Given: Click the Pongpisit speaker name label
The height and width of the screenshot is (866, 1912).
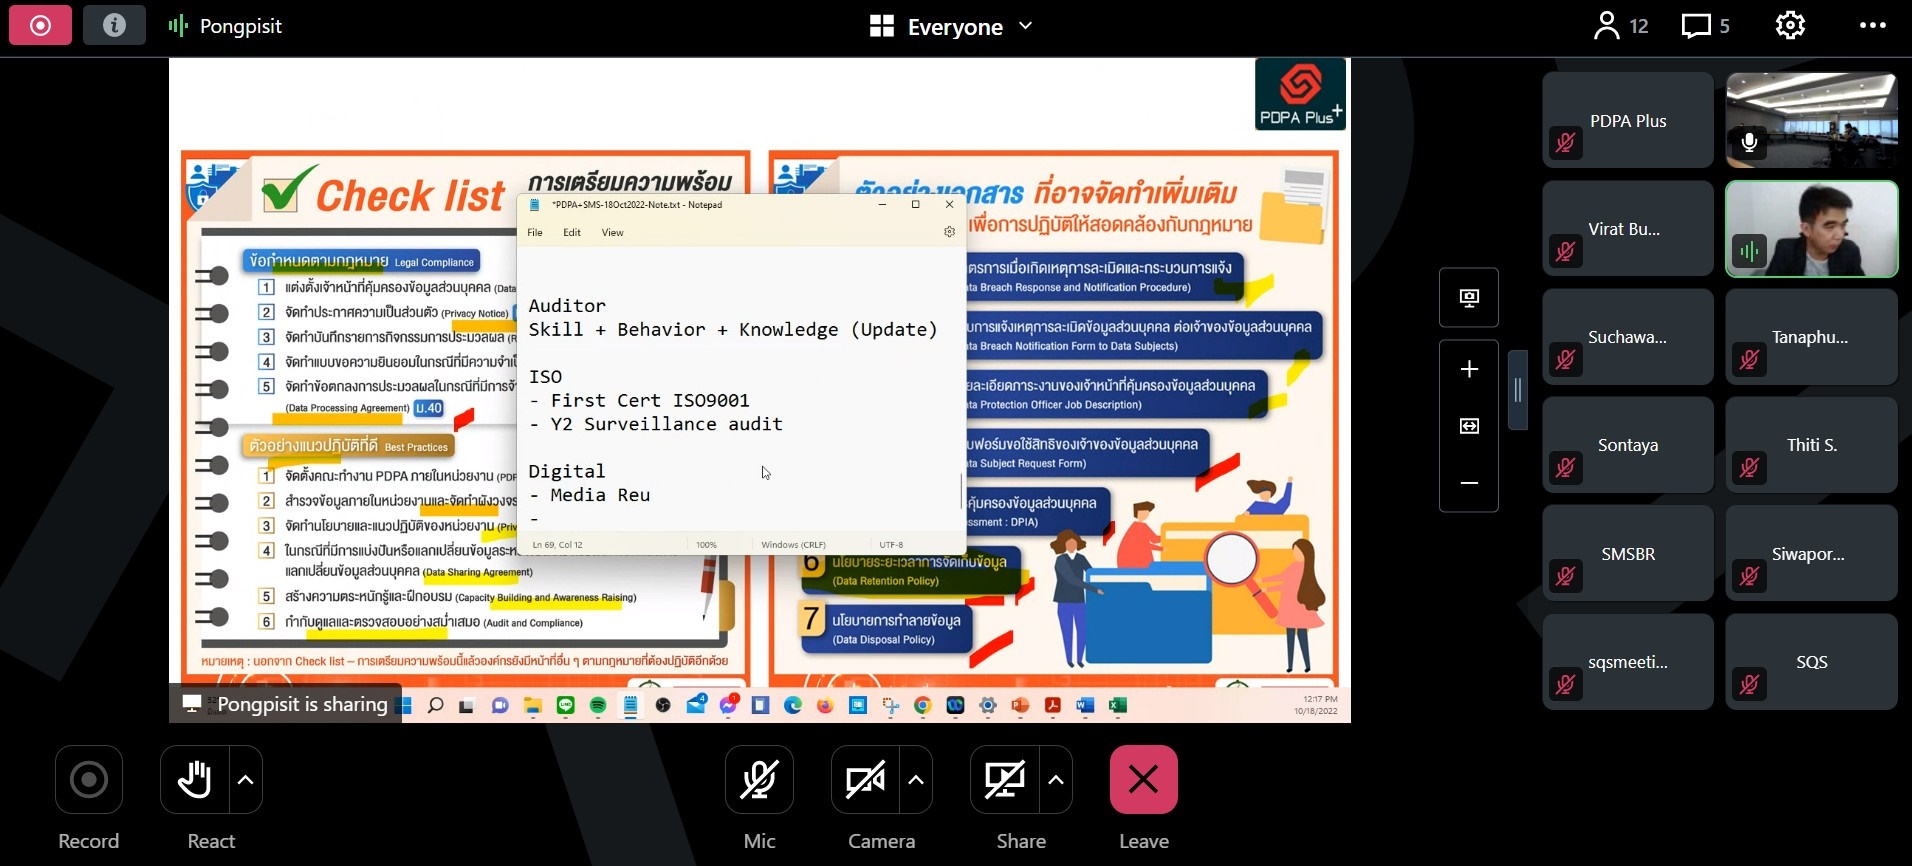Looking at the screenshot, I should click(x=241, y=26).
